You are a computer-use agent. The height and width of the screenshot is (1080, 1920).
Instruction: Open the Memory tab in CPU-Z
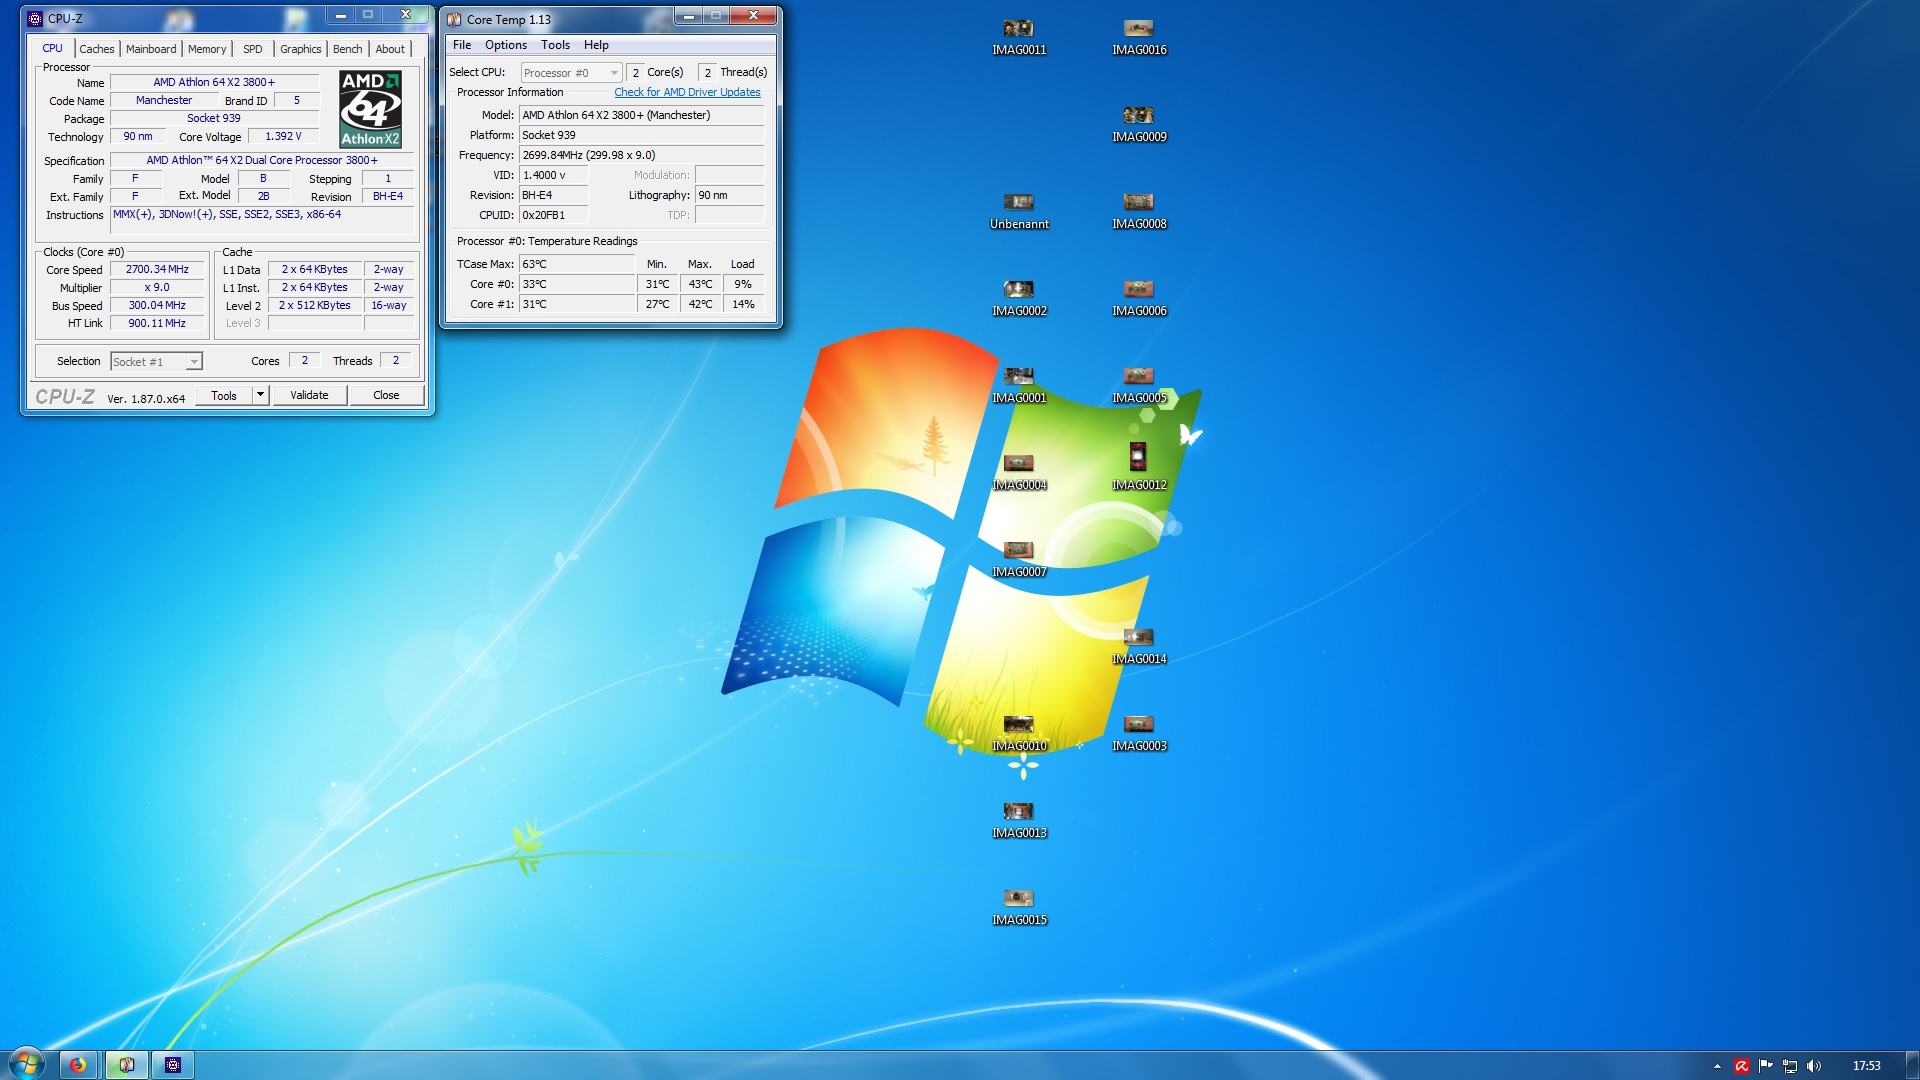(207, 49)
